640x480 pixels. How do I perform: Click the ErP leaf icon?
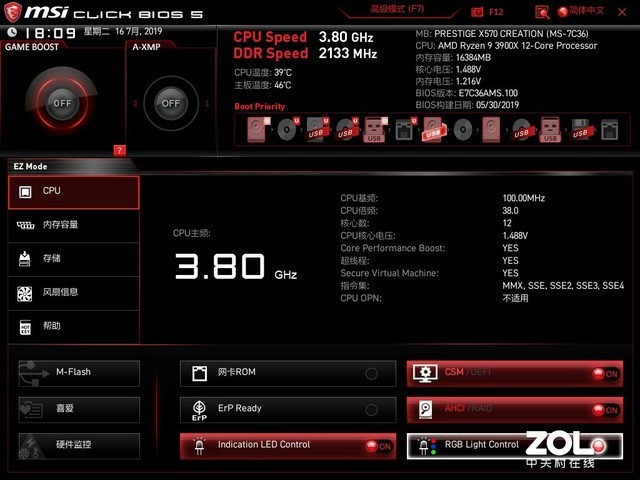(199, 410)
